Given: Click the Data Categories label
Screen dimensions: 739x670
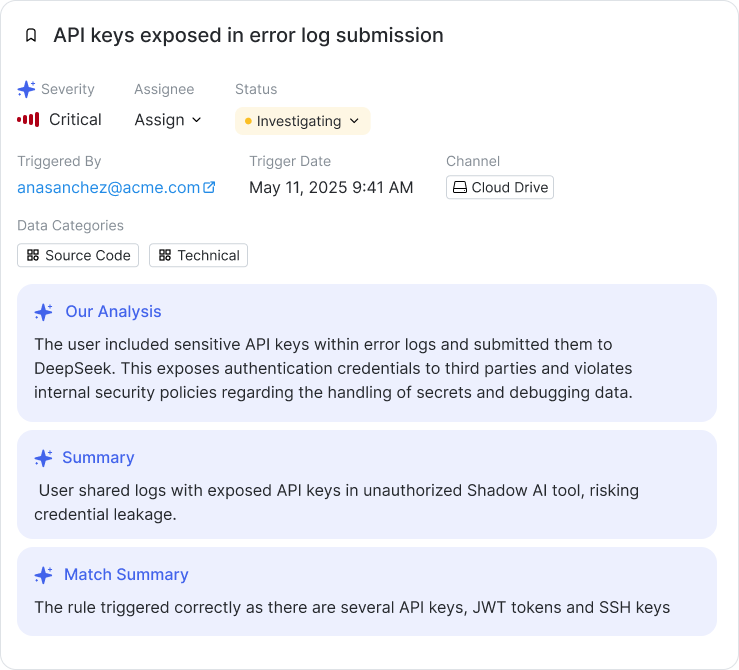Looking at the screenshot, I should [x=70, y=225].
